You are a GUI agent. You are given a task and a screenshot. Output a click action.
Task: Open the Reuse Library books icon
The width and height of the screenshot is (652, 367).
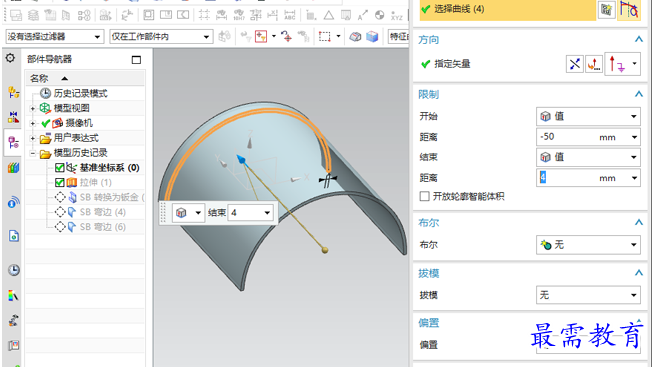[13, 168]
